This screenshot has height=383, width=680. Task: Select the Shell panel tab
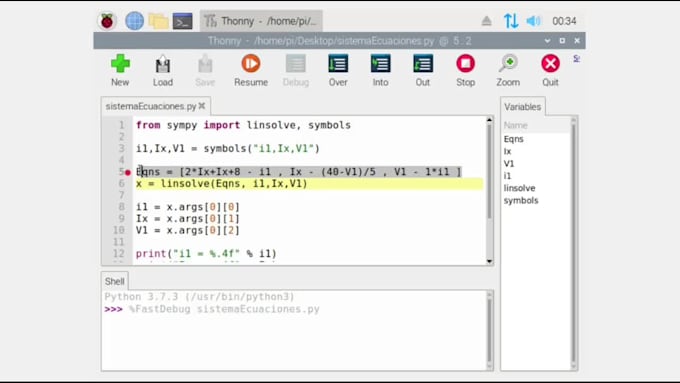(114, 282)
